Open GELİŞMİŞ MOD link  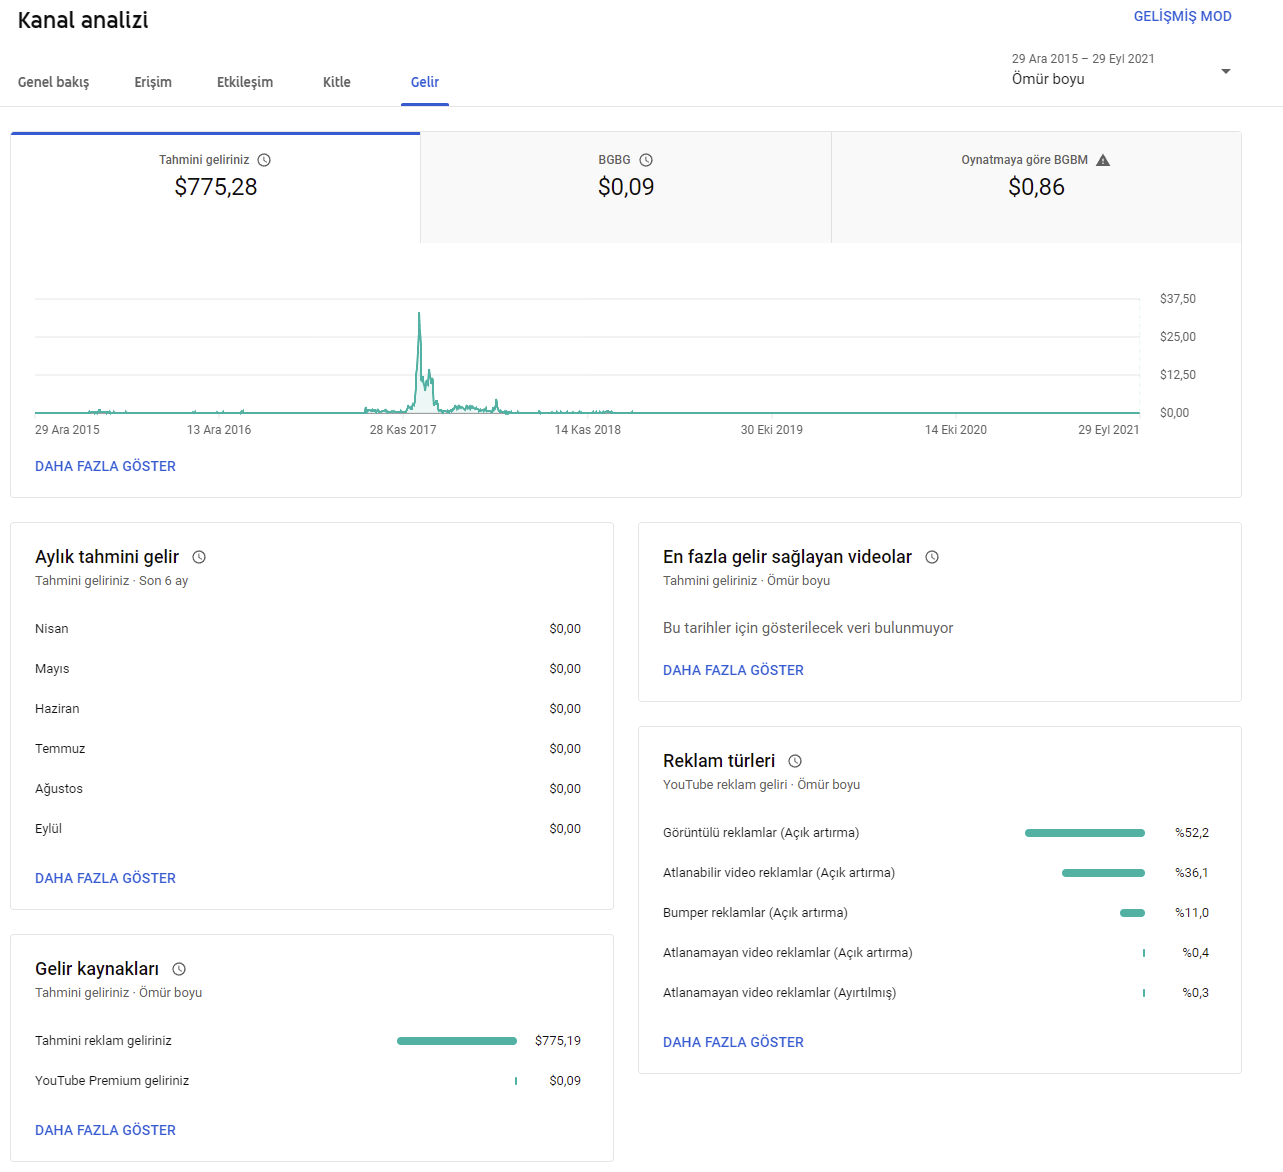coord(1182,16)
